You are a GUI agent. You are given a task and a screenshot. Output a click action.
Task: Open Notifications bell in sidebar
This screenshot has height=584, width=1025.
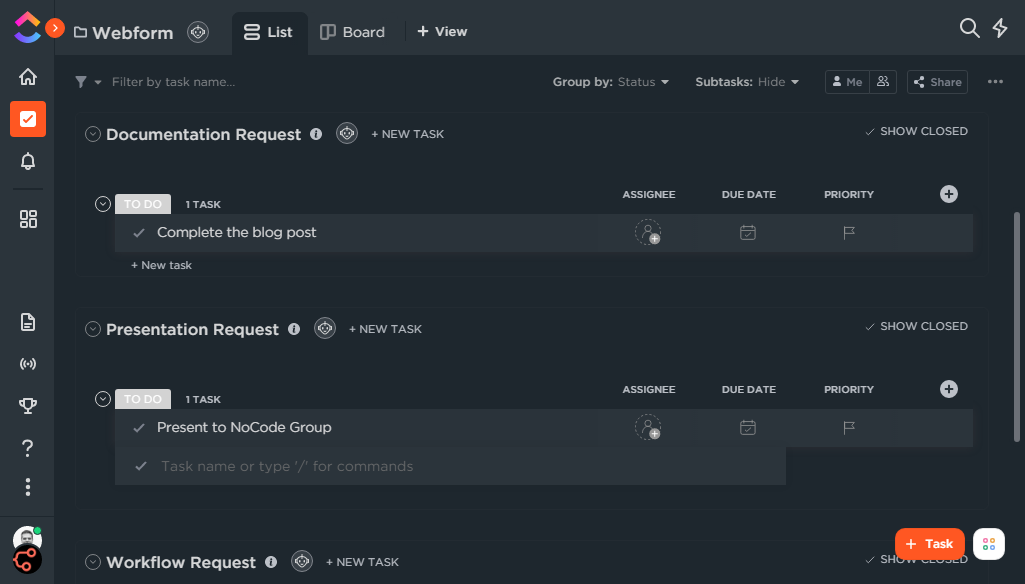(x=28, y=162)
